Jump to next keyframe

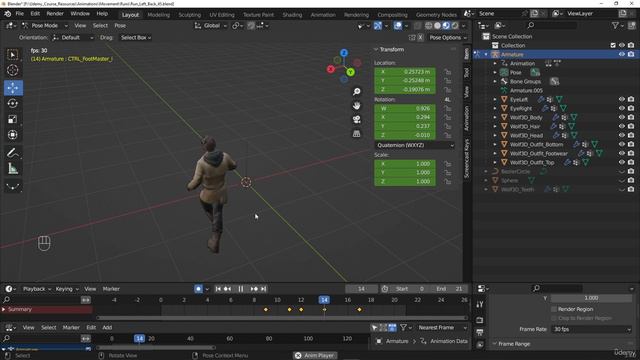click(x=254, y=289)
